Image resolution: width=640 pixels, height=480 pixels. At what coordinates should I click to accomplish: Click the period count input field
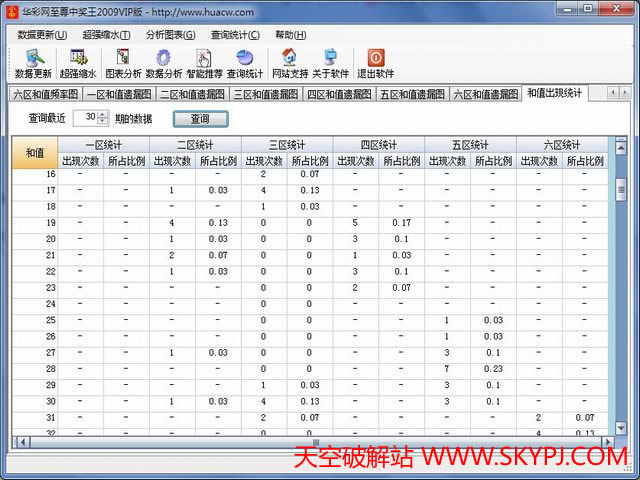[86, 118]
